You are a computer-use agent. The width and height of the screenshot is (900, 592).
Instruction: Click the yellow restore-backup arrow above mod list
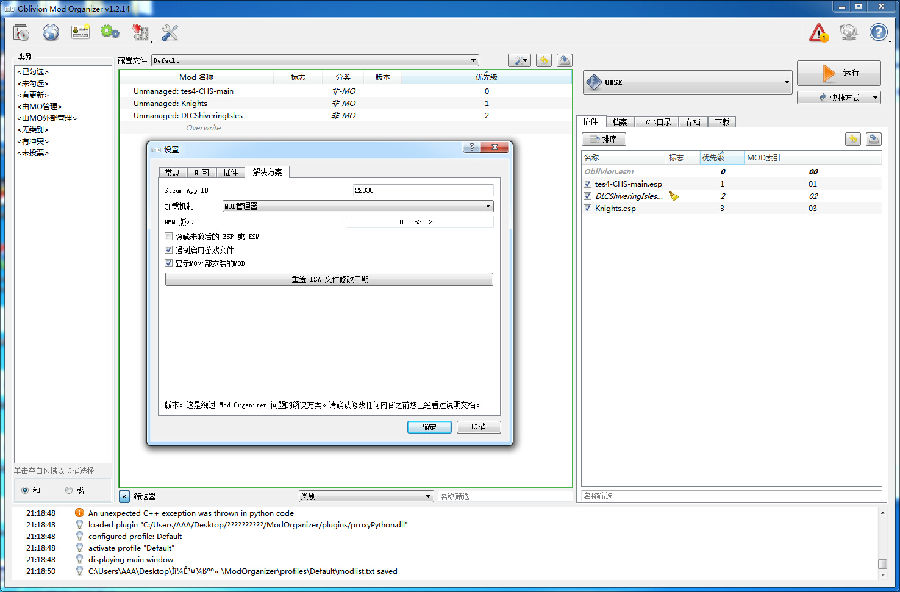(x=544, y=60)
